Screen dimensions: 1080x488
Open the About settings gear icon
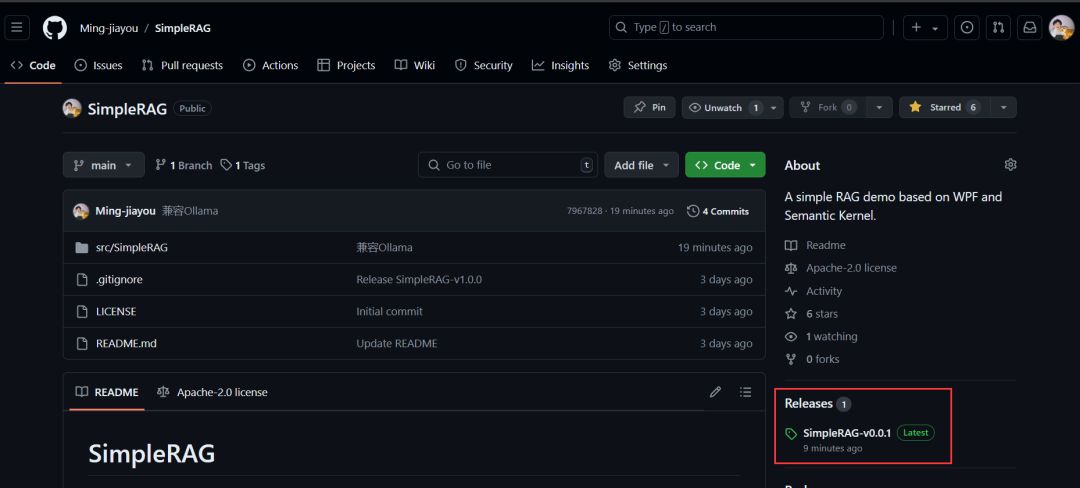[1010, 165]
